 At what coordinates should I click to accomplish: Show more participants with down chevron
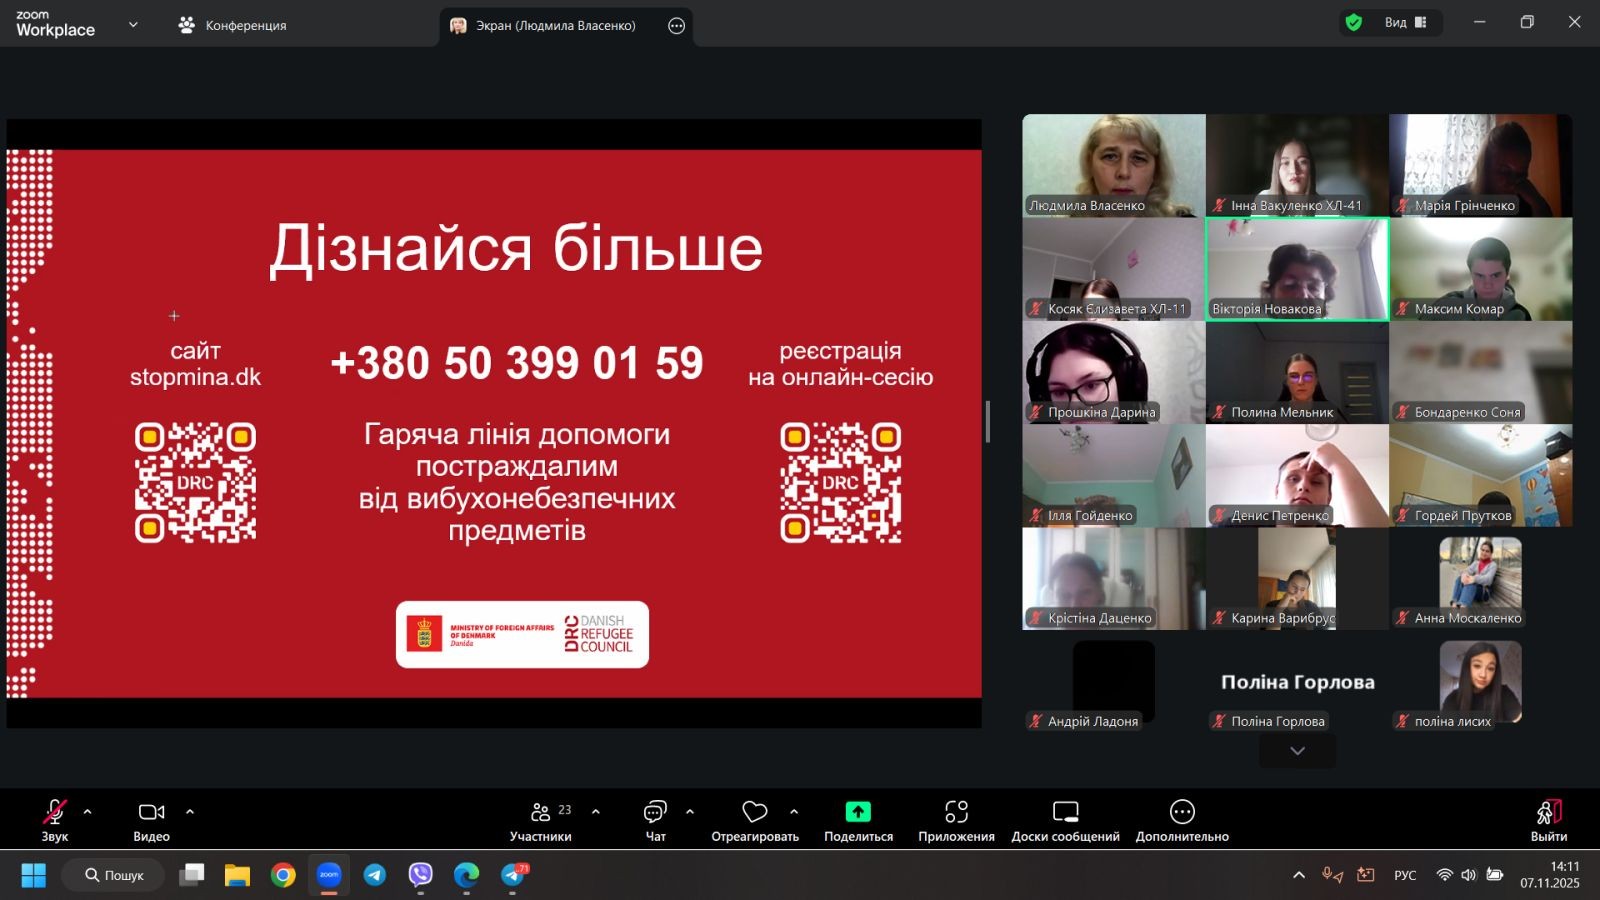(1297, 751)
